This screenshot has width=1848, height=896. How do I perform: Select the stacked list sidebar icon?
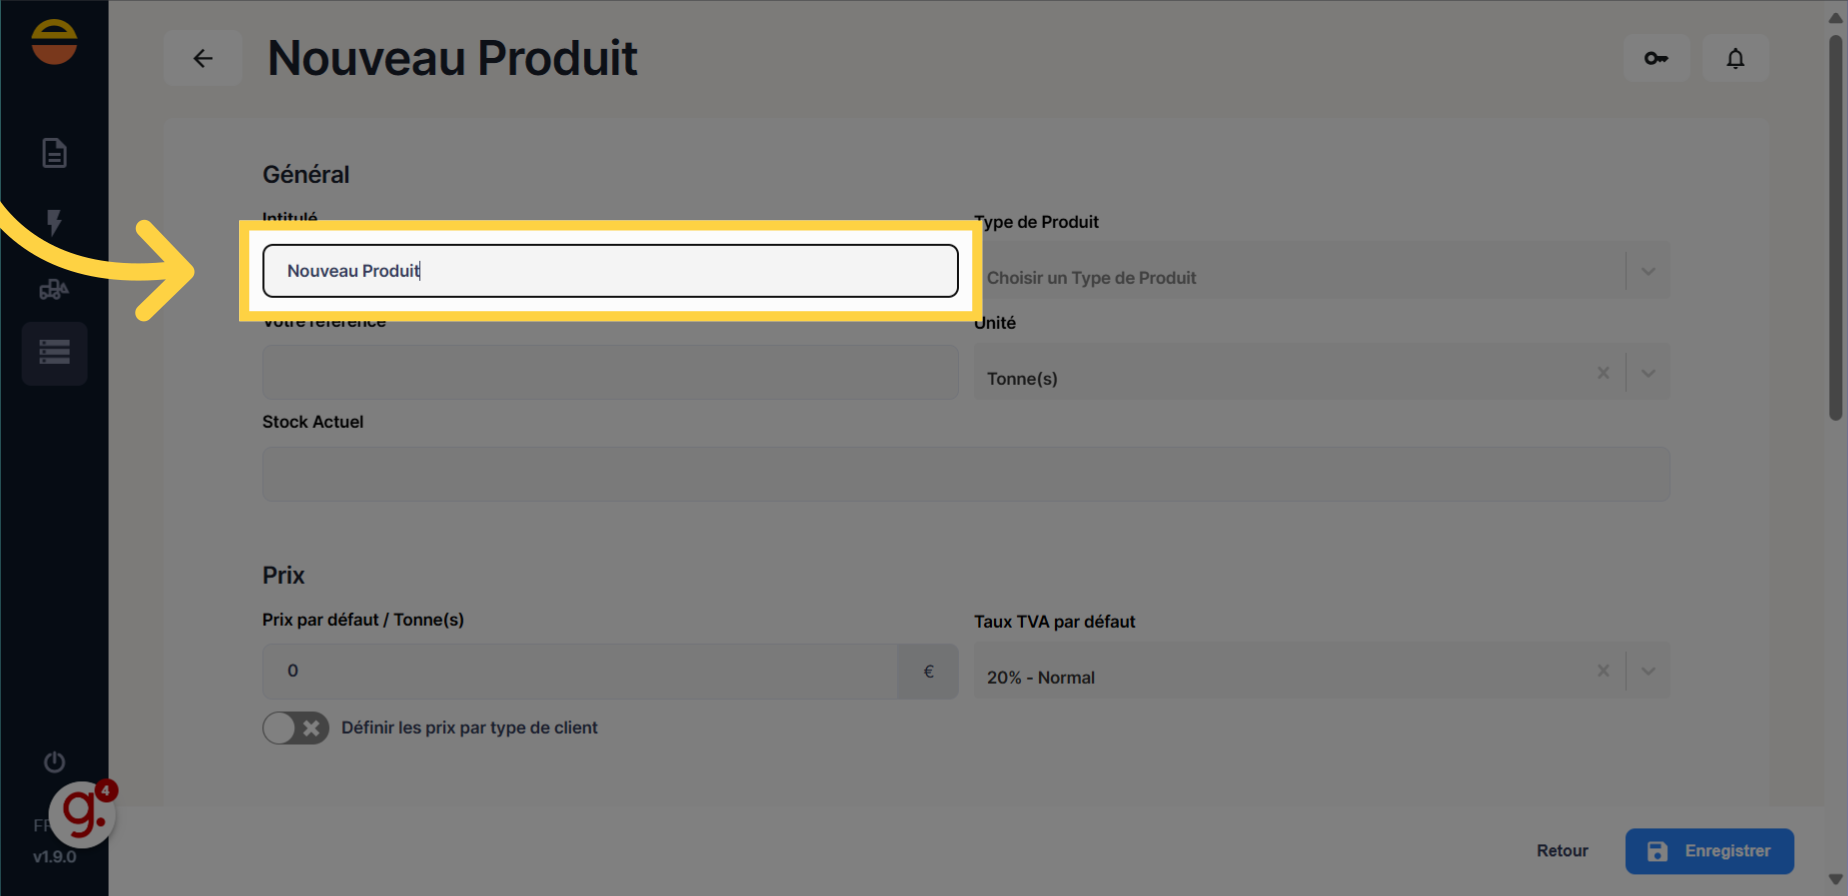click(54, 353)
